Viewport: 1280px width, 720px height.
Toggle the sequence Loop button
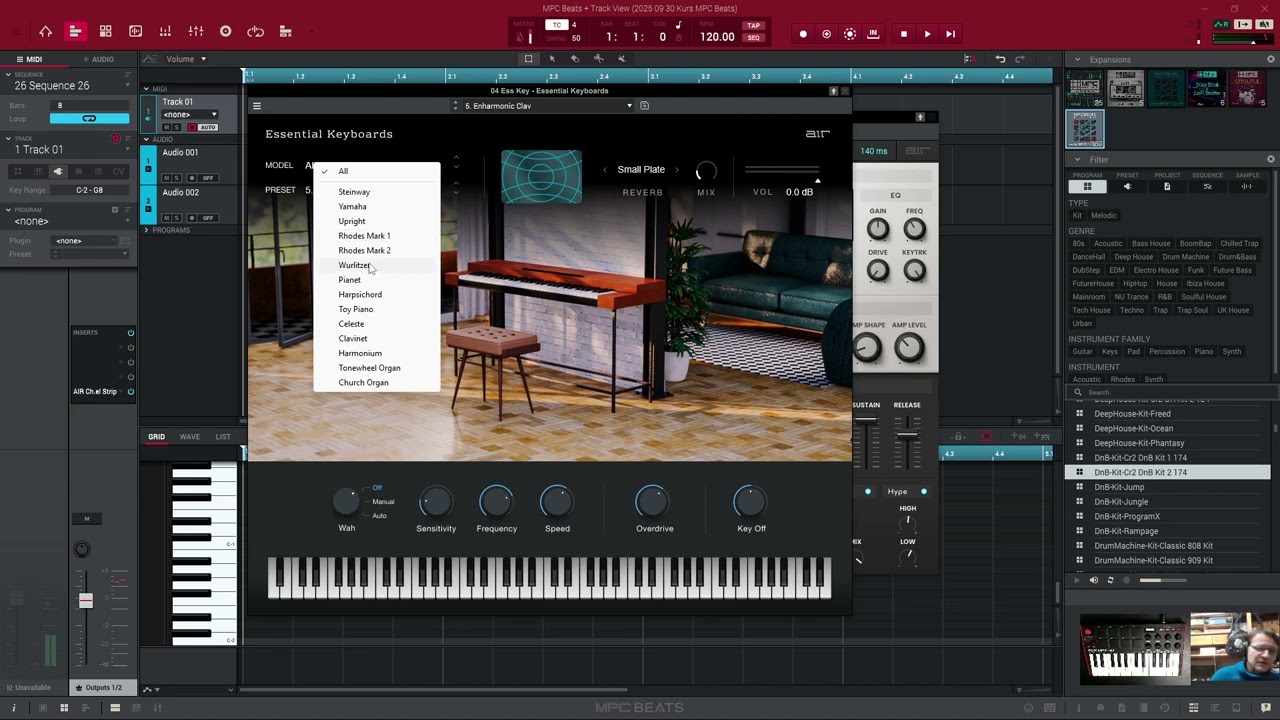pos(89,118)
